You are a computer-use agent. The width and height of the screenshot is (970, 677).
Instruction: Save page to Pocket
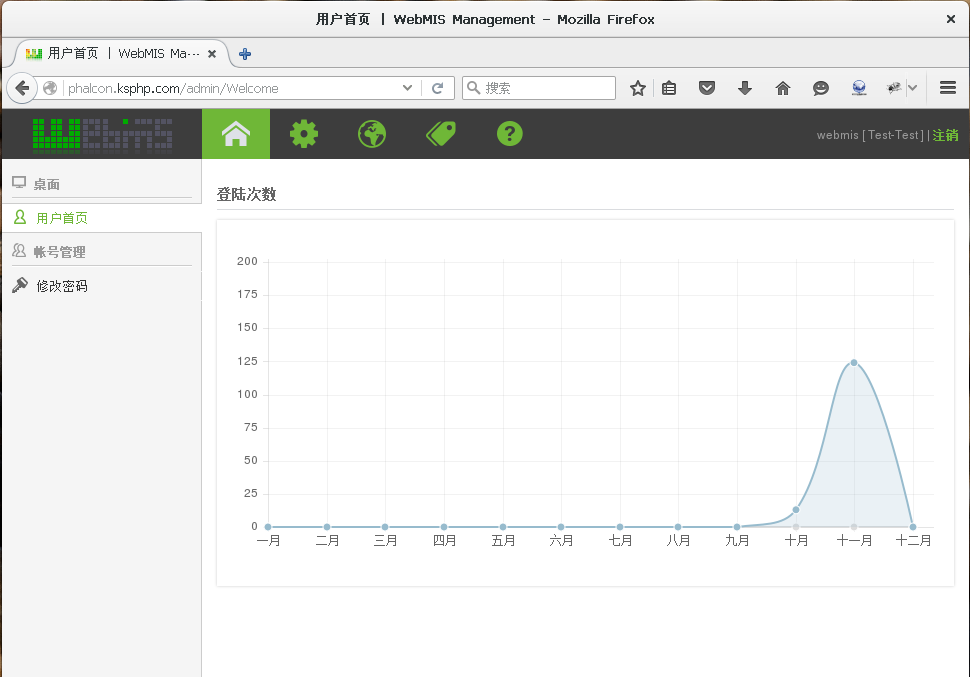706,88
